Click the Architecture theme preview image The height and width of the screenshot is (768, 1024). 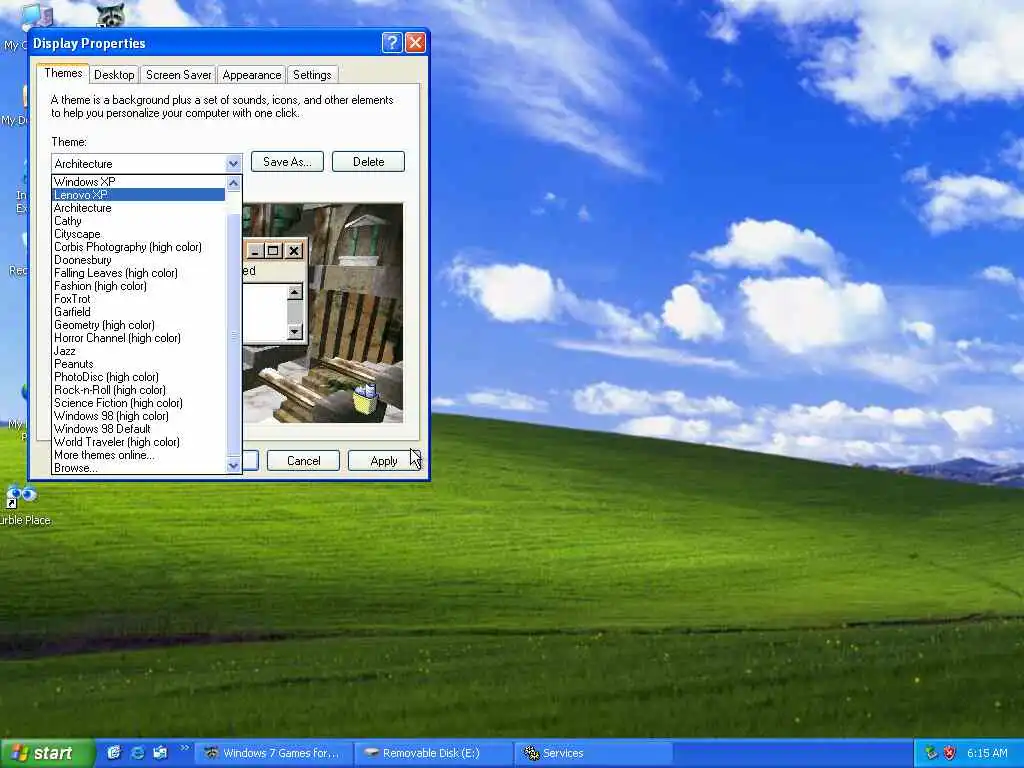click(323, 313)
